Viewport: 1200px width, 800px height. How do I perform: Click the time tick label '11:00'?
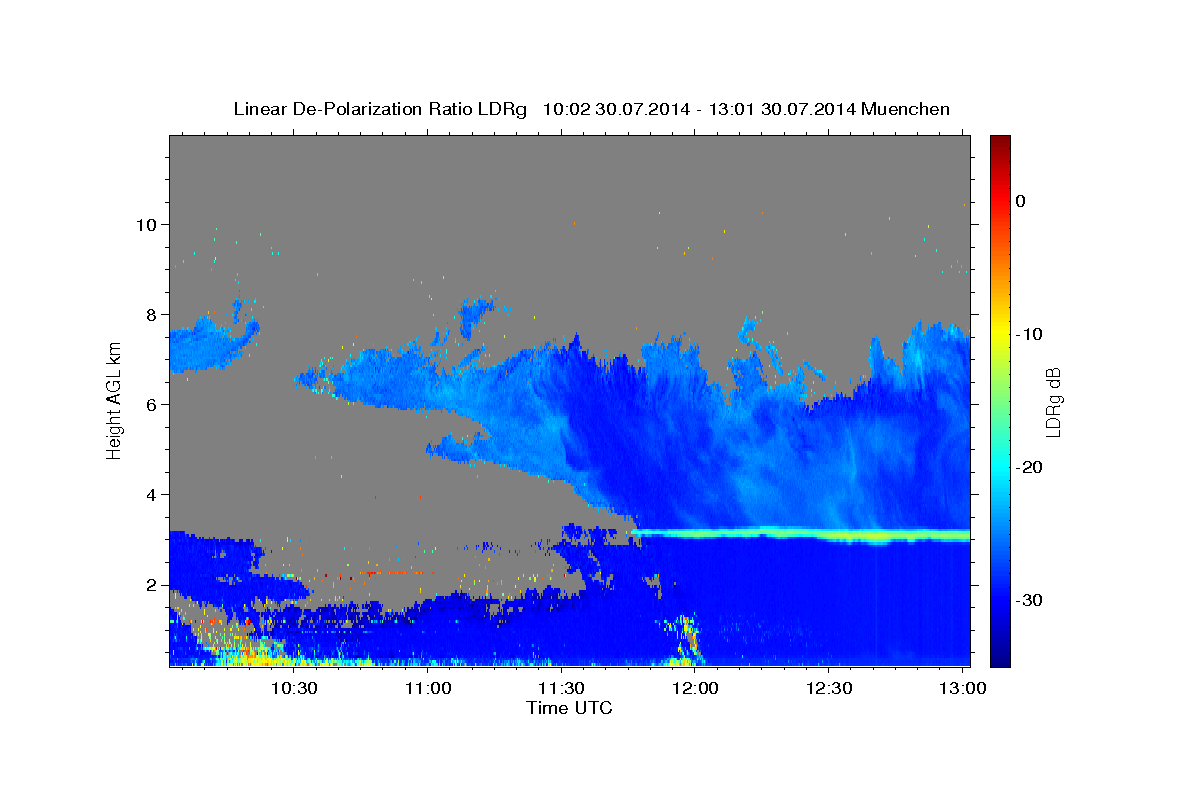tap(428, 688)
